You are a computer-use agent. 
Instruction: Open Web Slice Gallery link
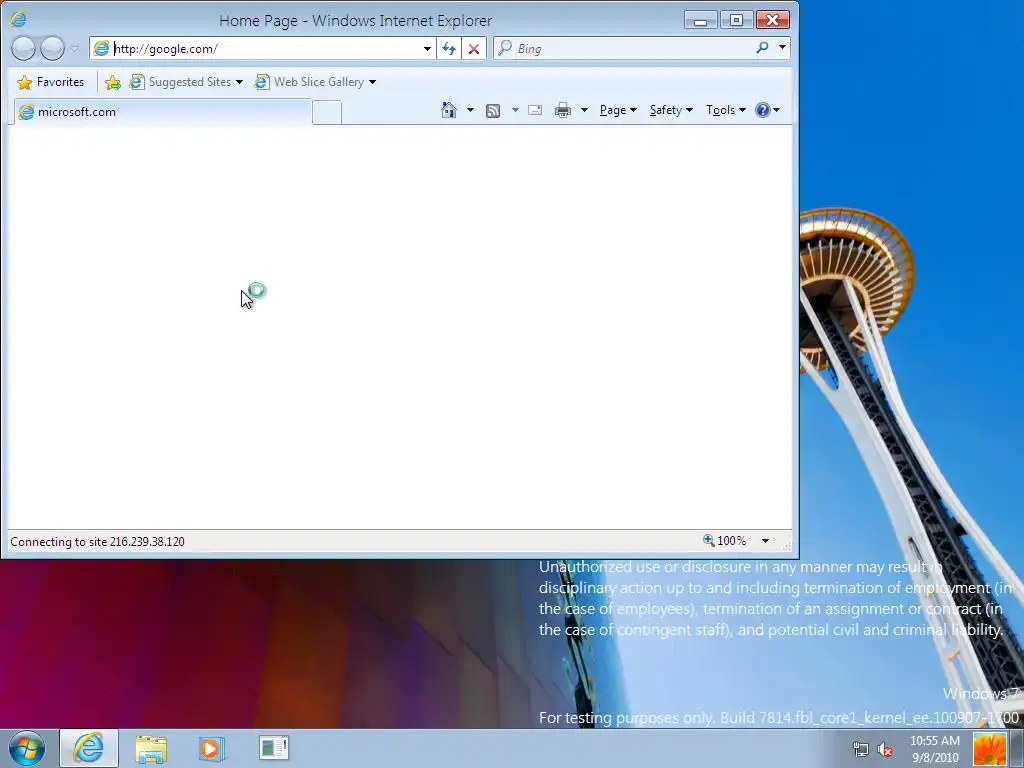310,82
